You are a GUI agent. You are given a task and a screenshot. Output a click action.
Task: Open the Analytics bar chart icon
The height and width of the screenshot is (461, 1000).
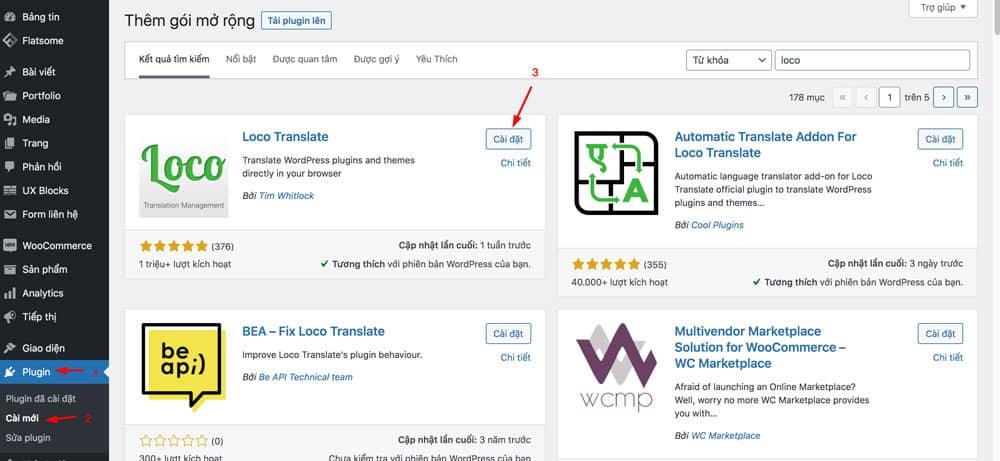point(10,293)
